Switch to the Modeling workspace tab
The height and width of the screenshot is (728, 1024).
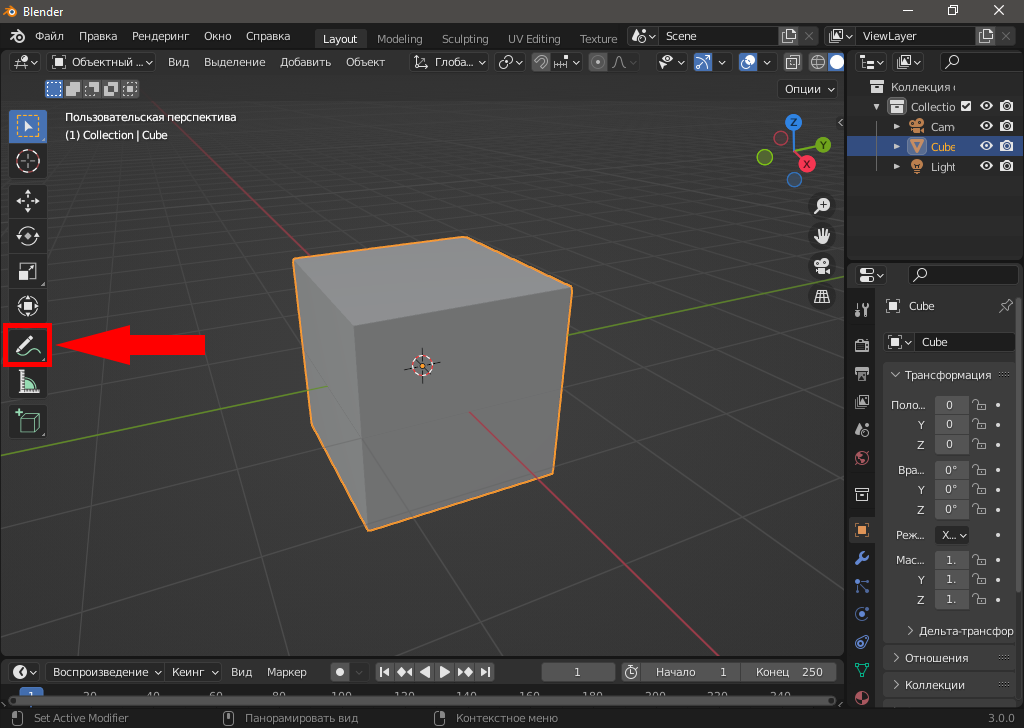click(399, 39)
